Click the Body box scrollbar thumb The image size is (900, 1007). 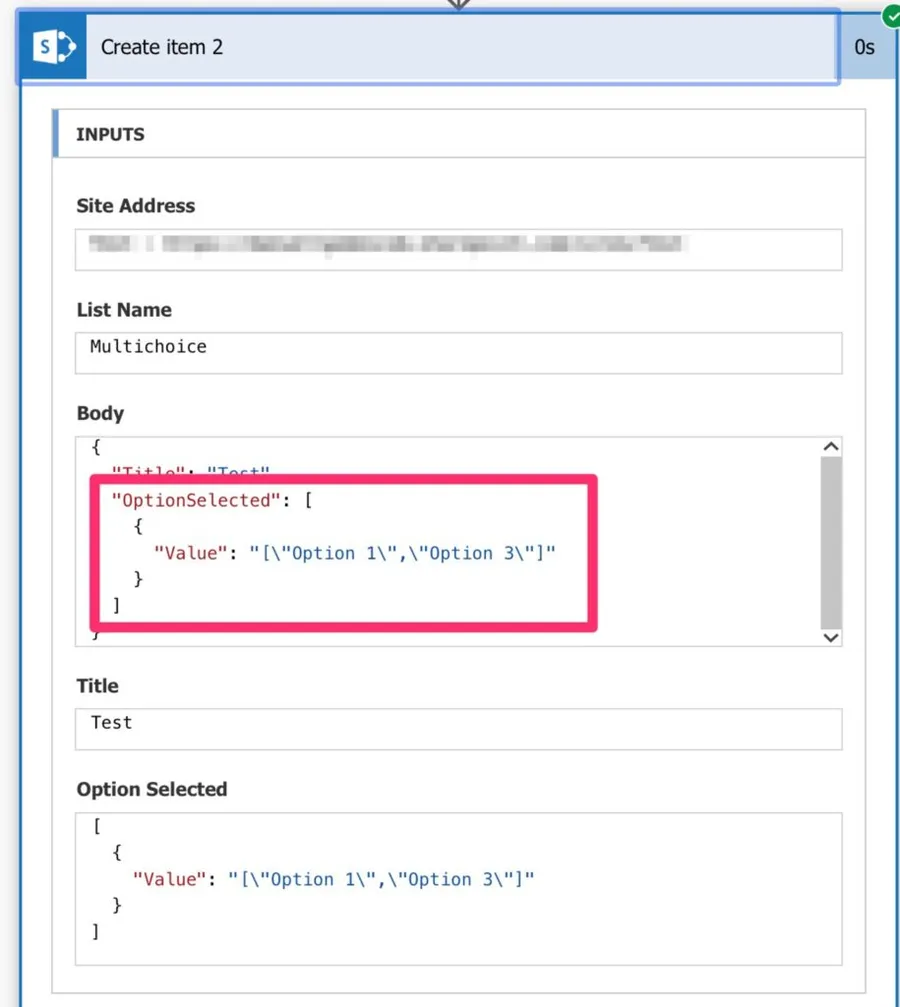point(830,540)
